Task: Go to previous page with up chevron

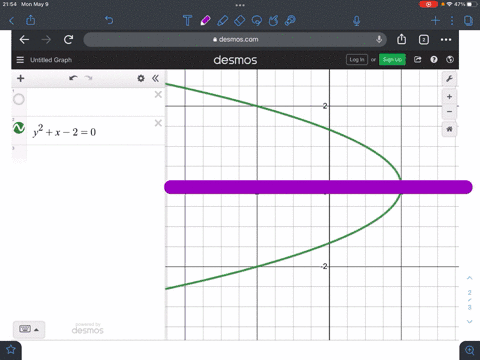Action: click(470, 278)
